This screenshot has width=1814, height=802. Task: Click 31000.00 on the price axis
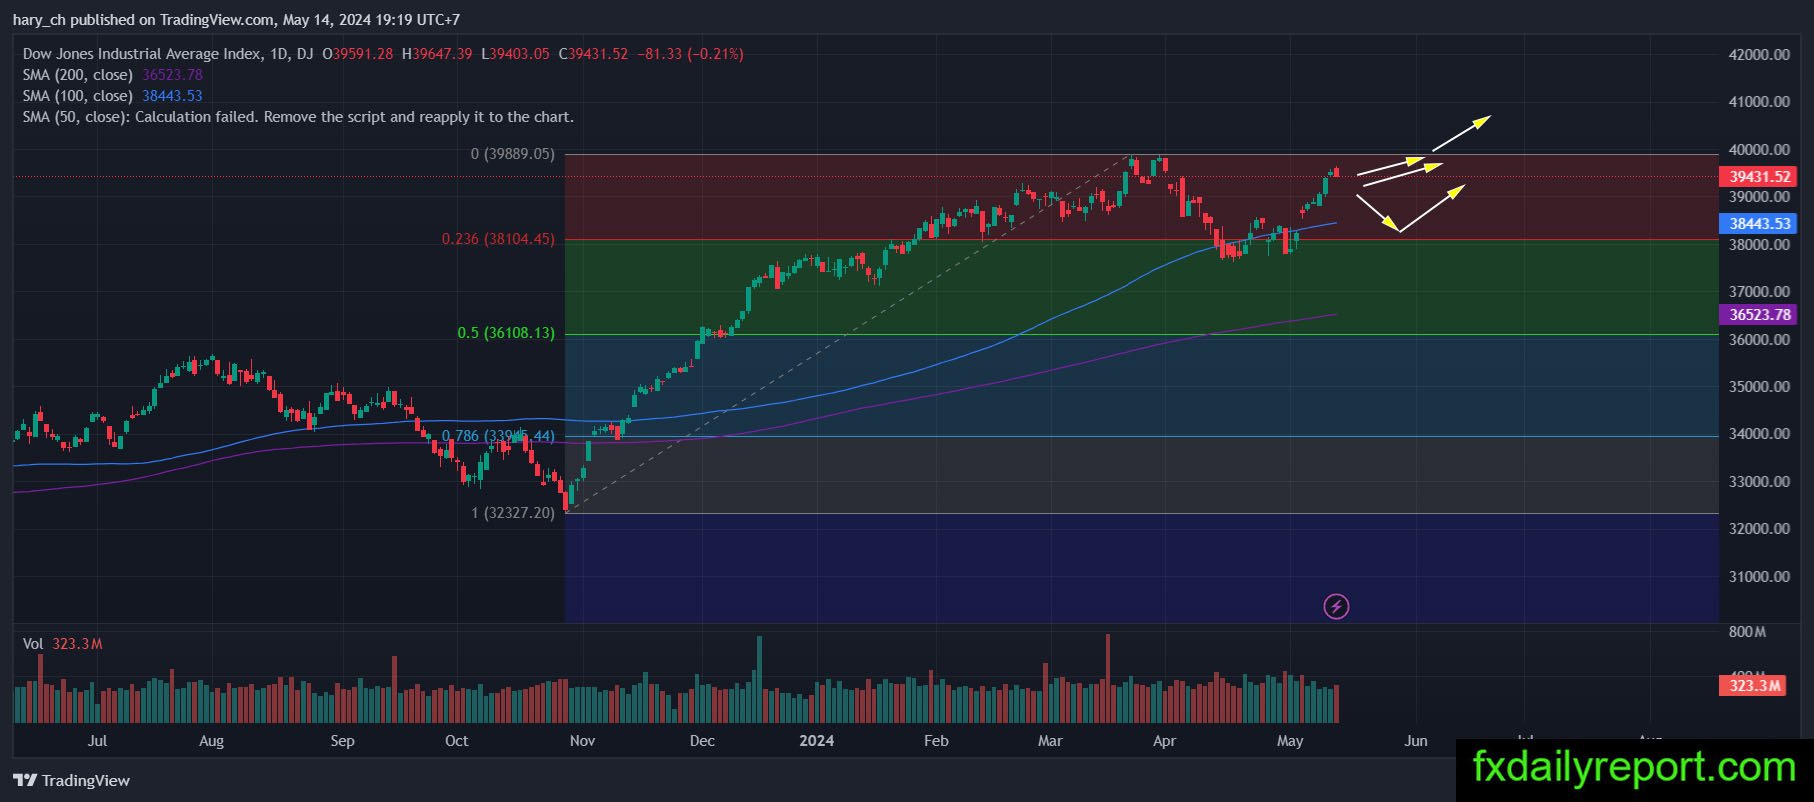coord(1759,576)
